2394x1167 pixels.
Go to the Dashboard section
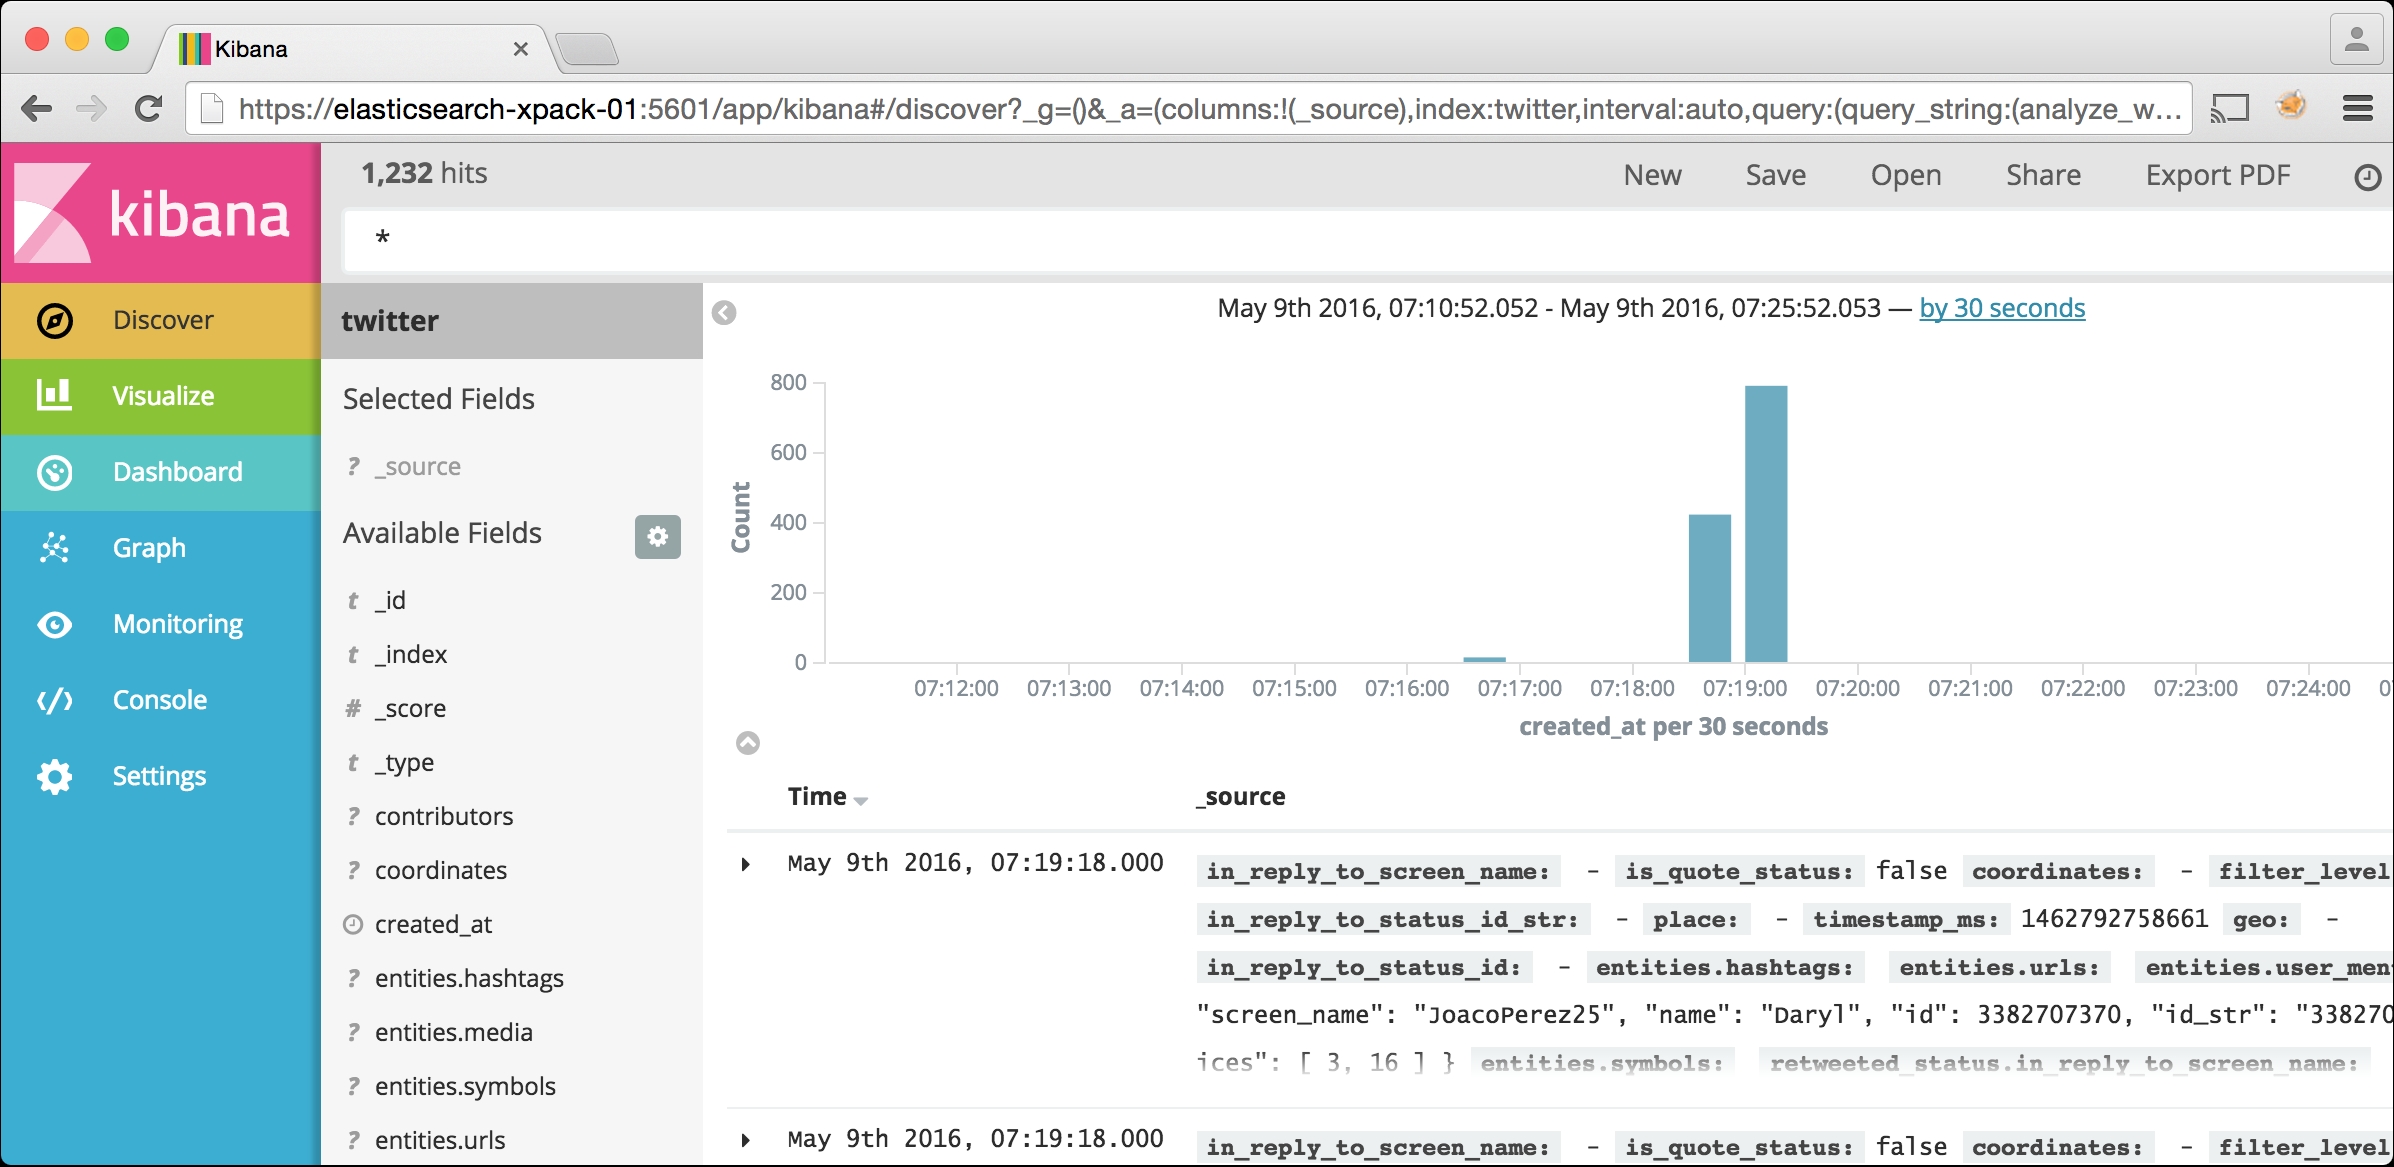(x=161, y=472)
